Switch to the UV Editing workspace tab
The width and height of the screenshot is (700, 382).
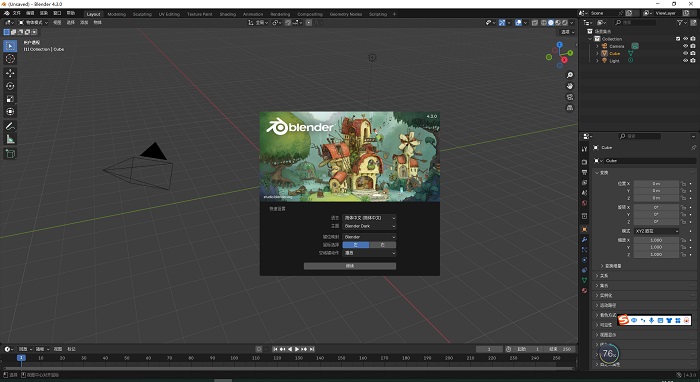169,14
